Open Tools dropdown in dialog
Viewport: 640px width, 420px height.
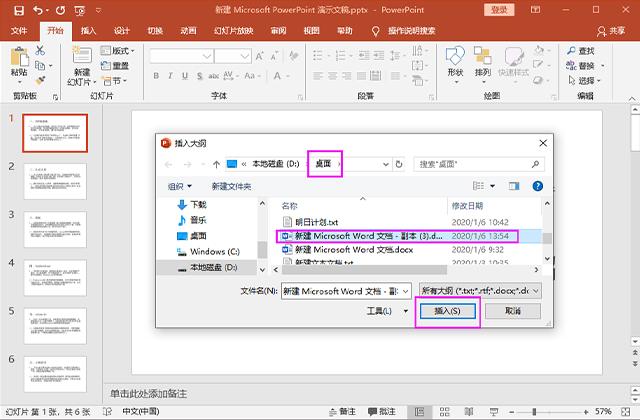coord(387,311)
